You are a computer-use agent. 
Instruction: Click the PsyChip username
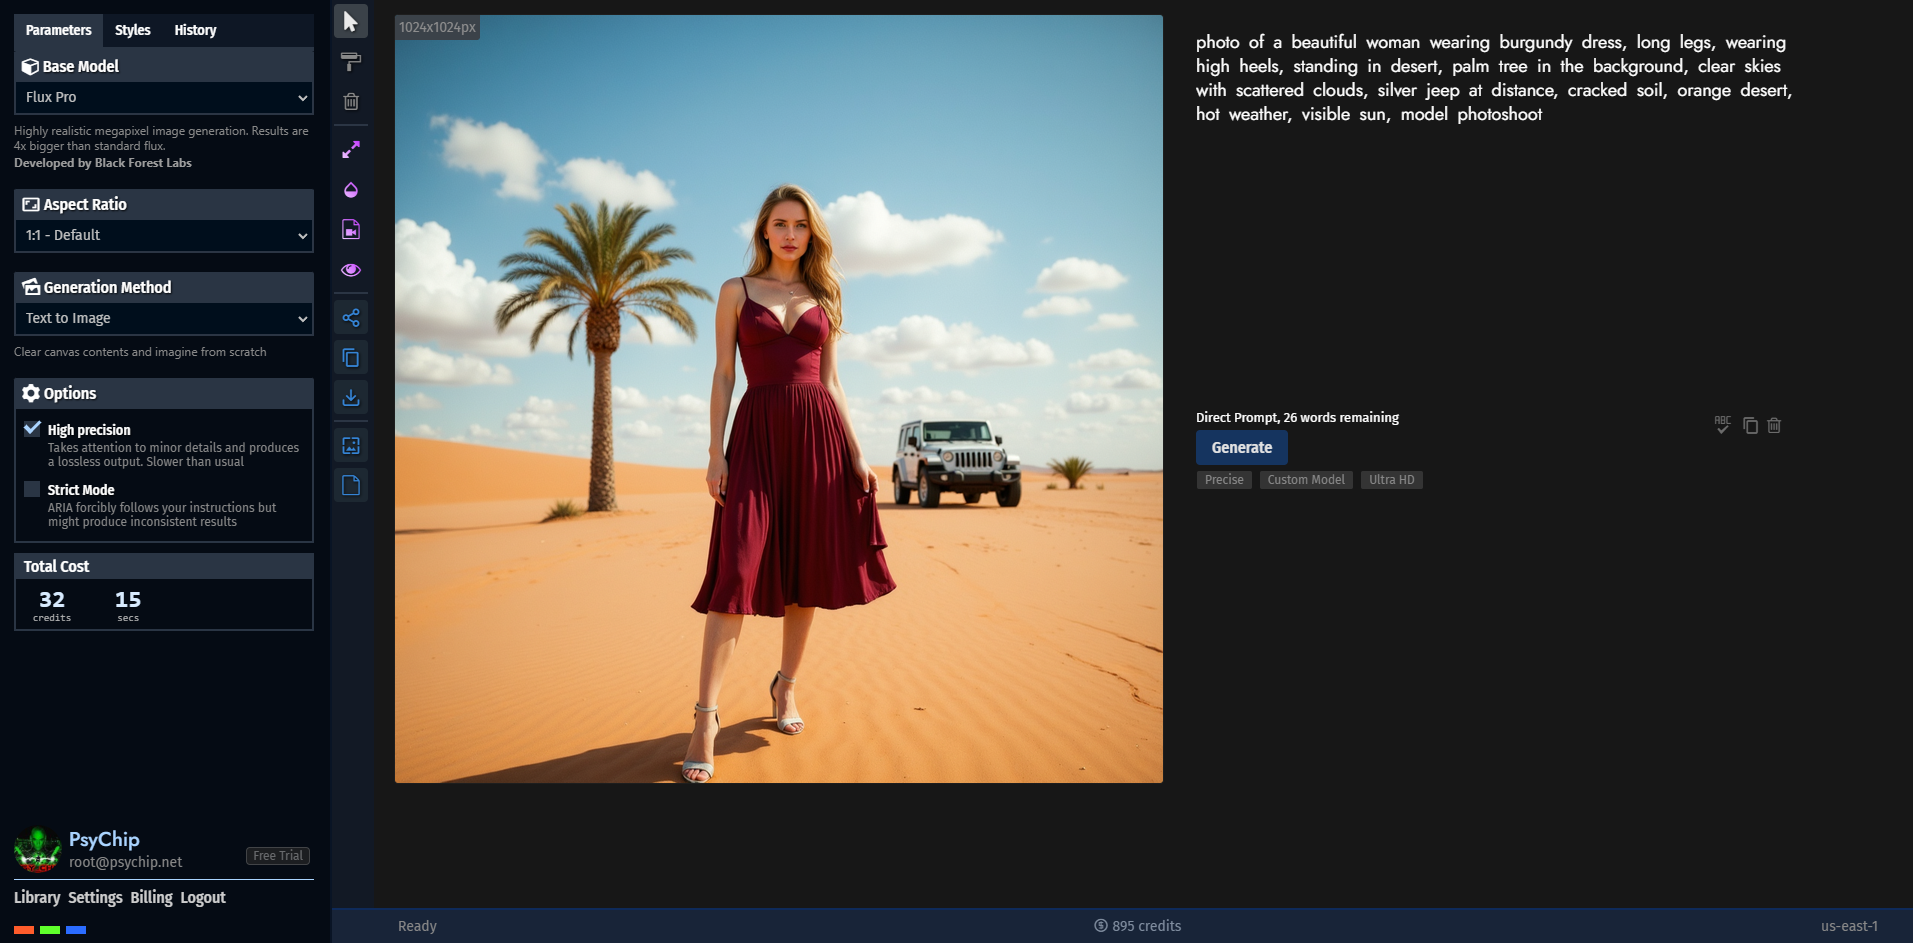click(104, 840)
